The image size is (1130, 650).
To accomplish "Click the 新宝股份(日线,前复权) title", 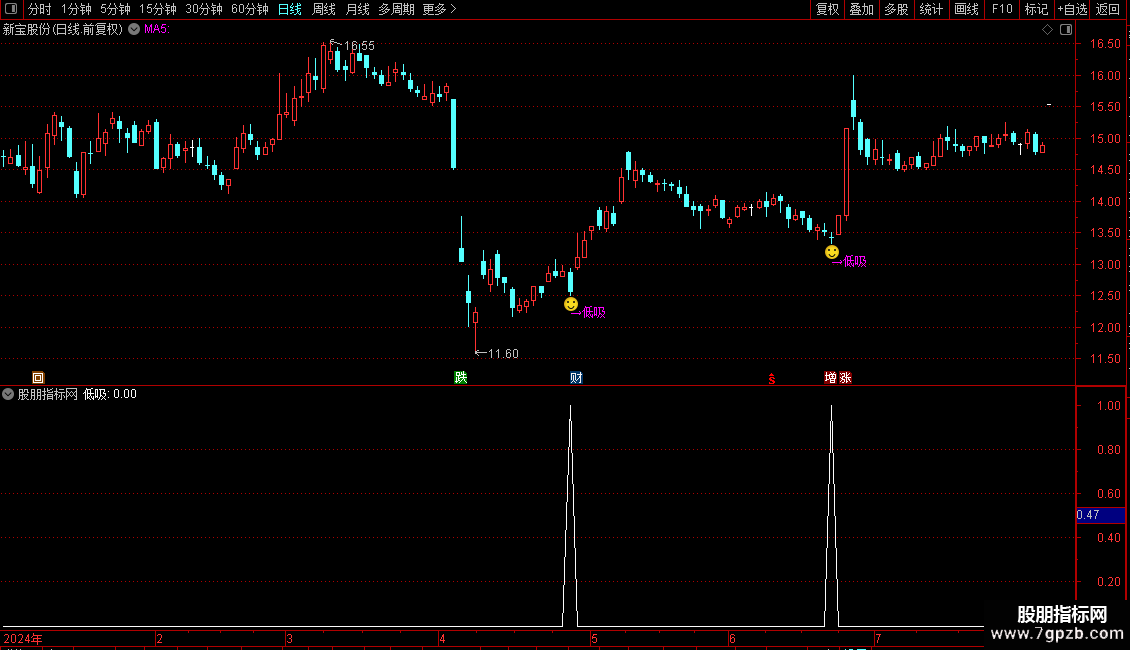I will click(x=63, y=30).
